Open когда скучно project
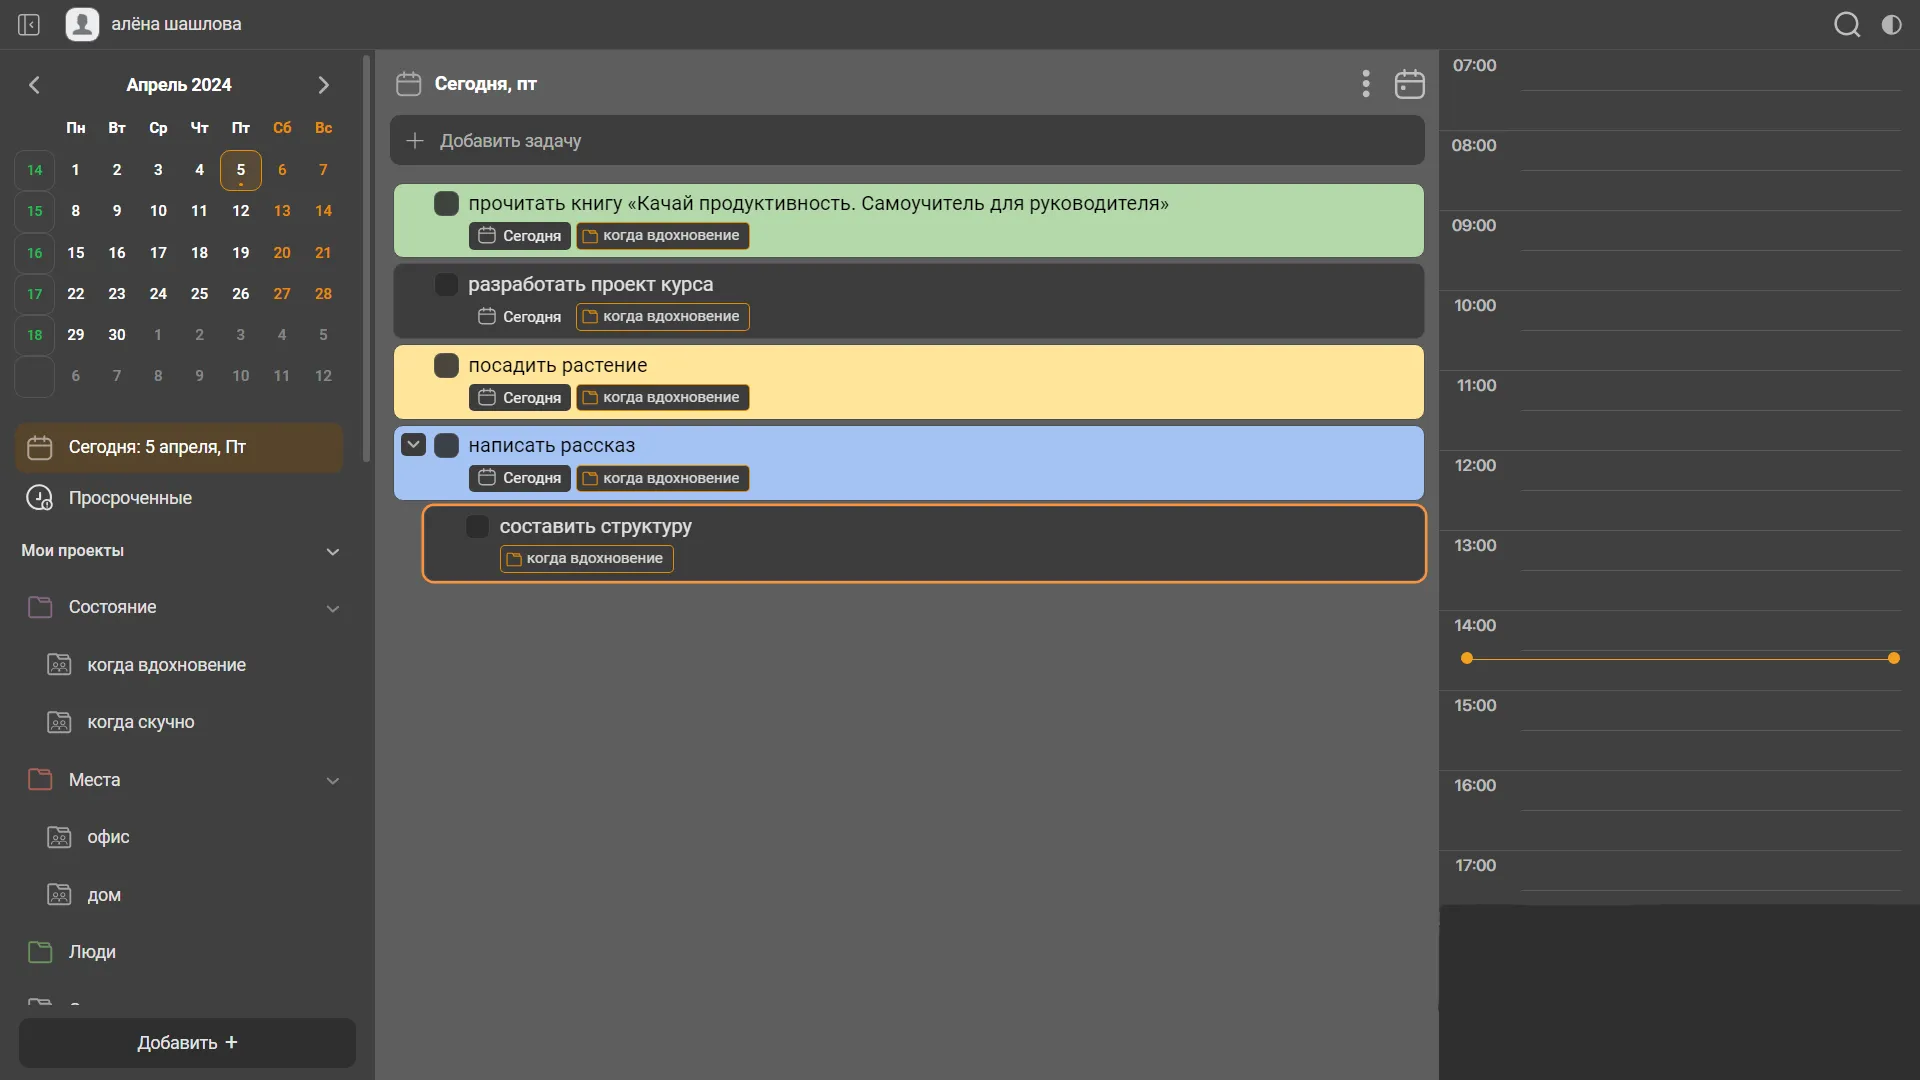Viewport: 1920px width, 1080px height. pos(140,722)
